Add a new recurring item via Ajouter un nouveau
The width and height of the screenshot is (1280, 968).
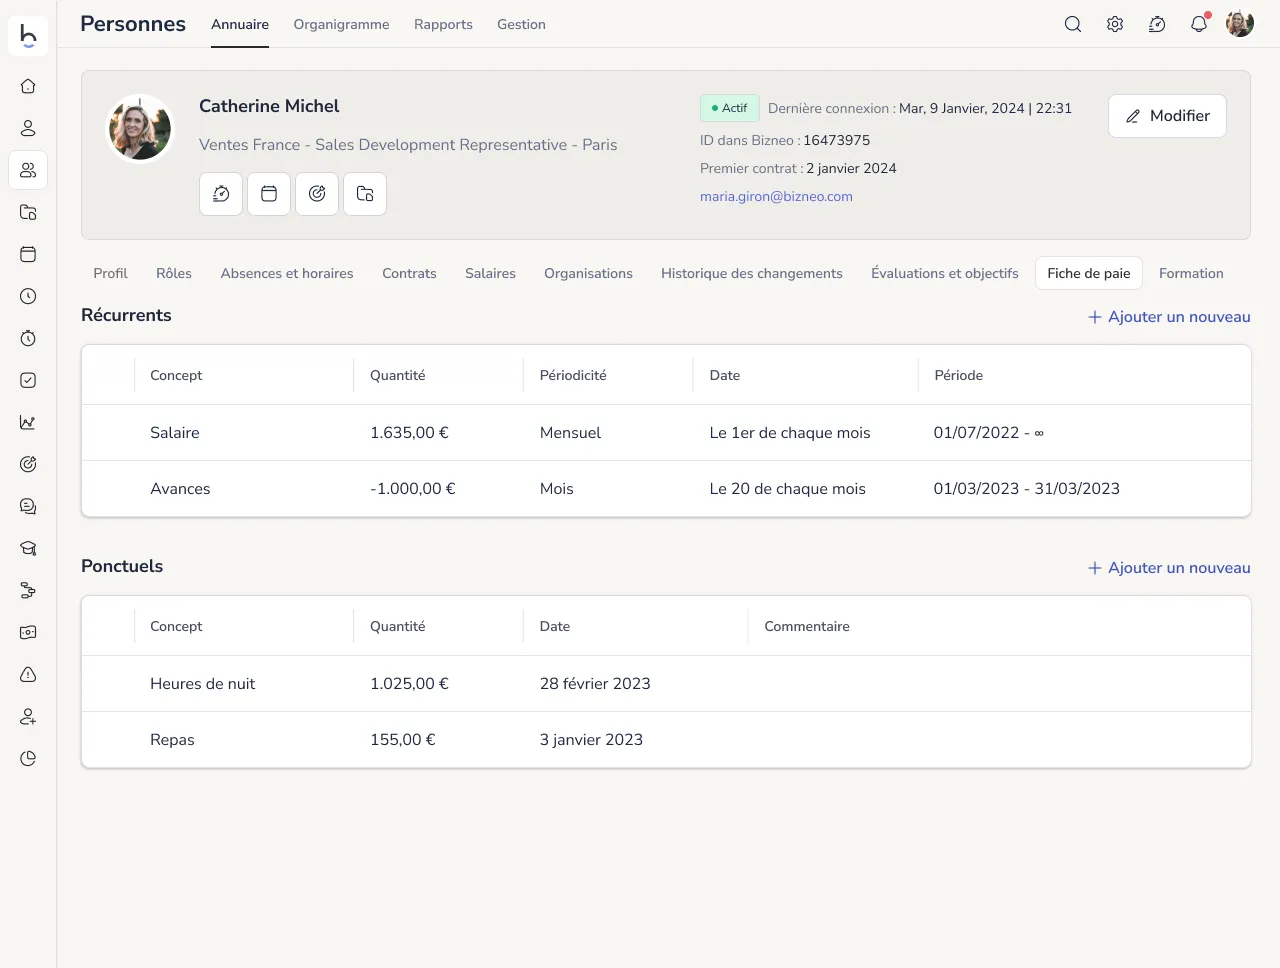[1169, 317]
